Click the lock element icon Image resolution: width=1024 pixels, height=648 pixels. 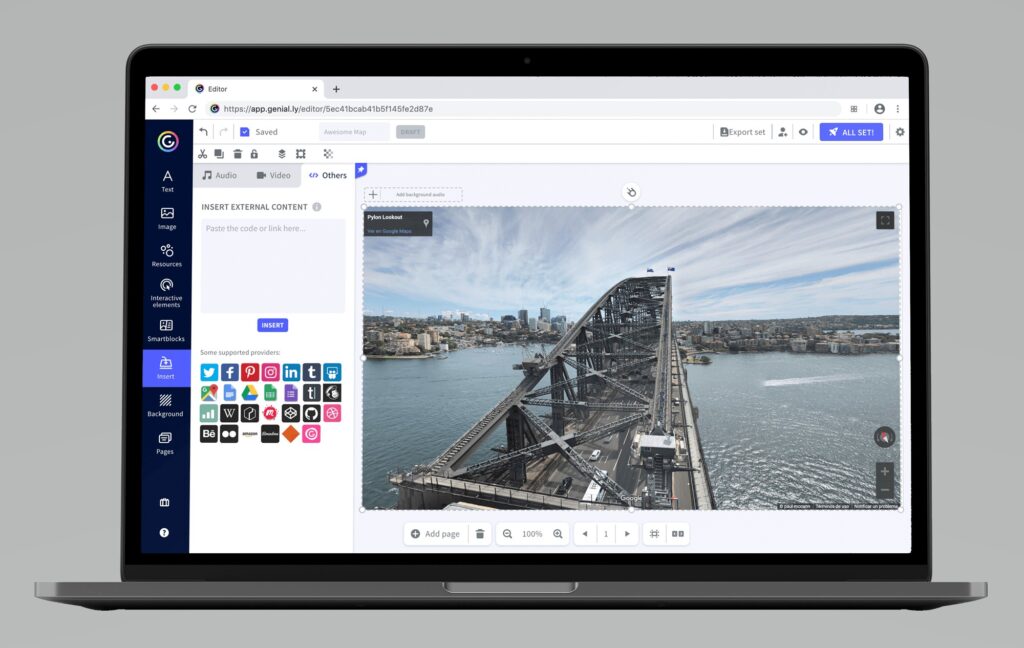point(254,154)
